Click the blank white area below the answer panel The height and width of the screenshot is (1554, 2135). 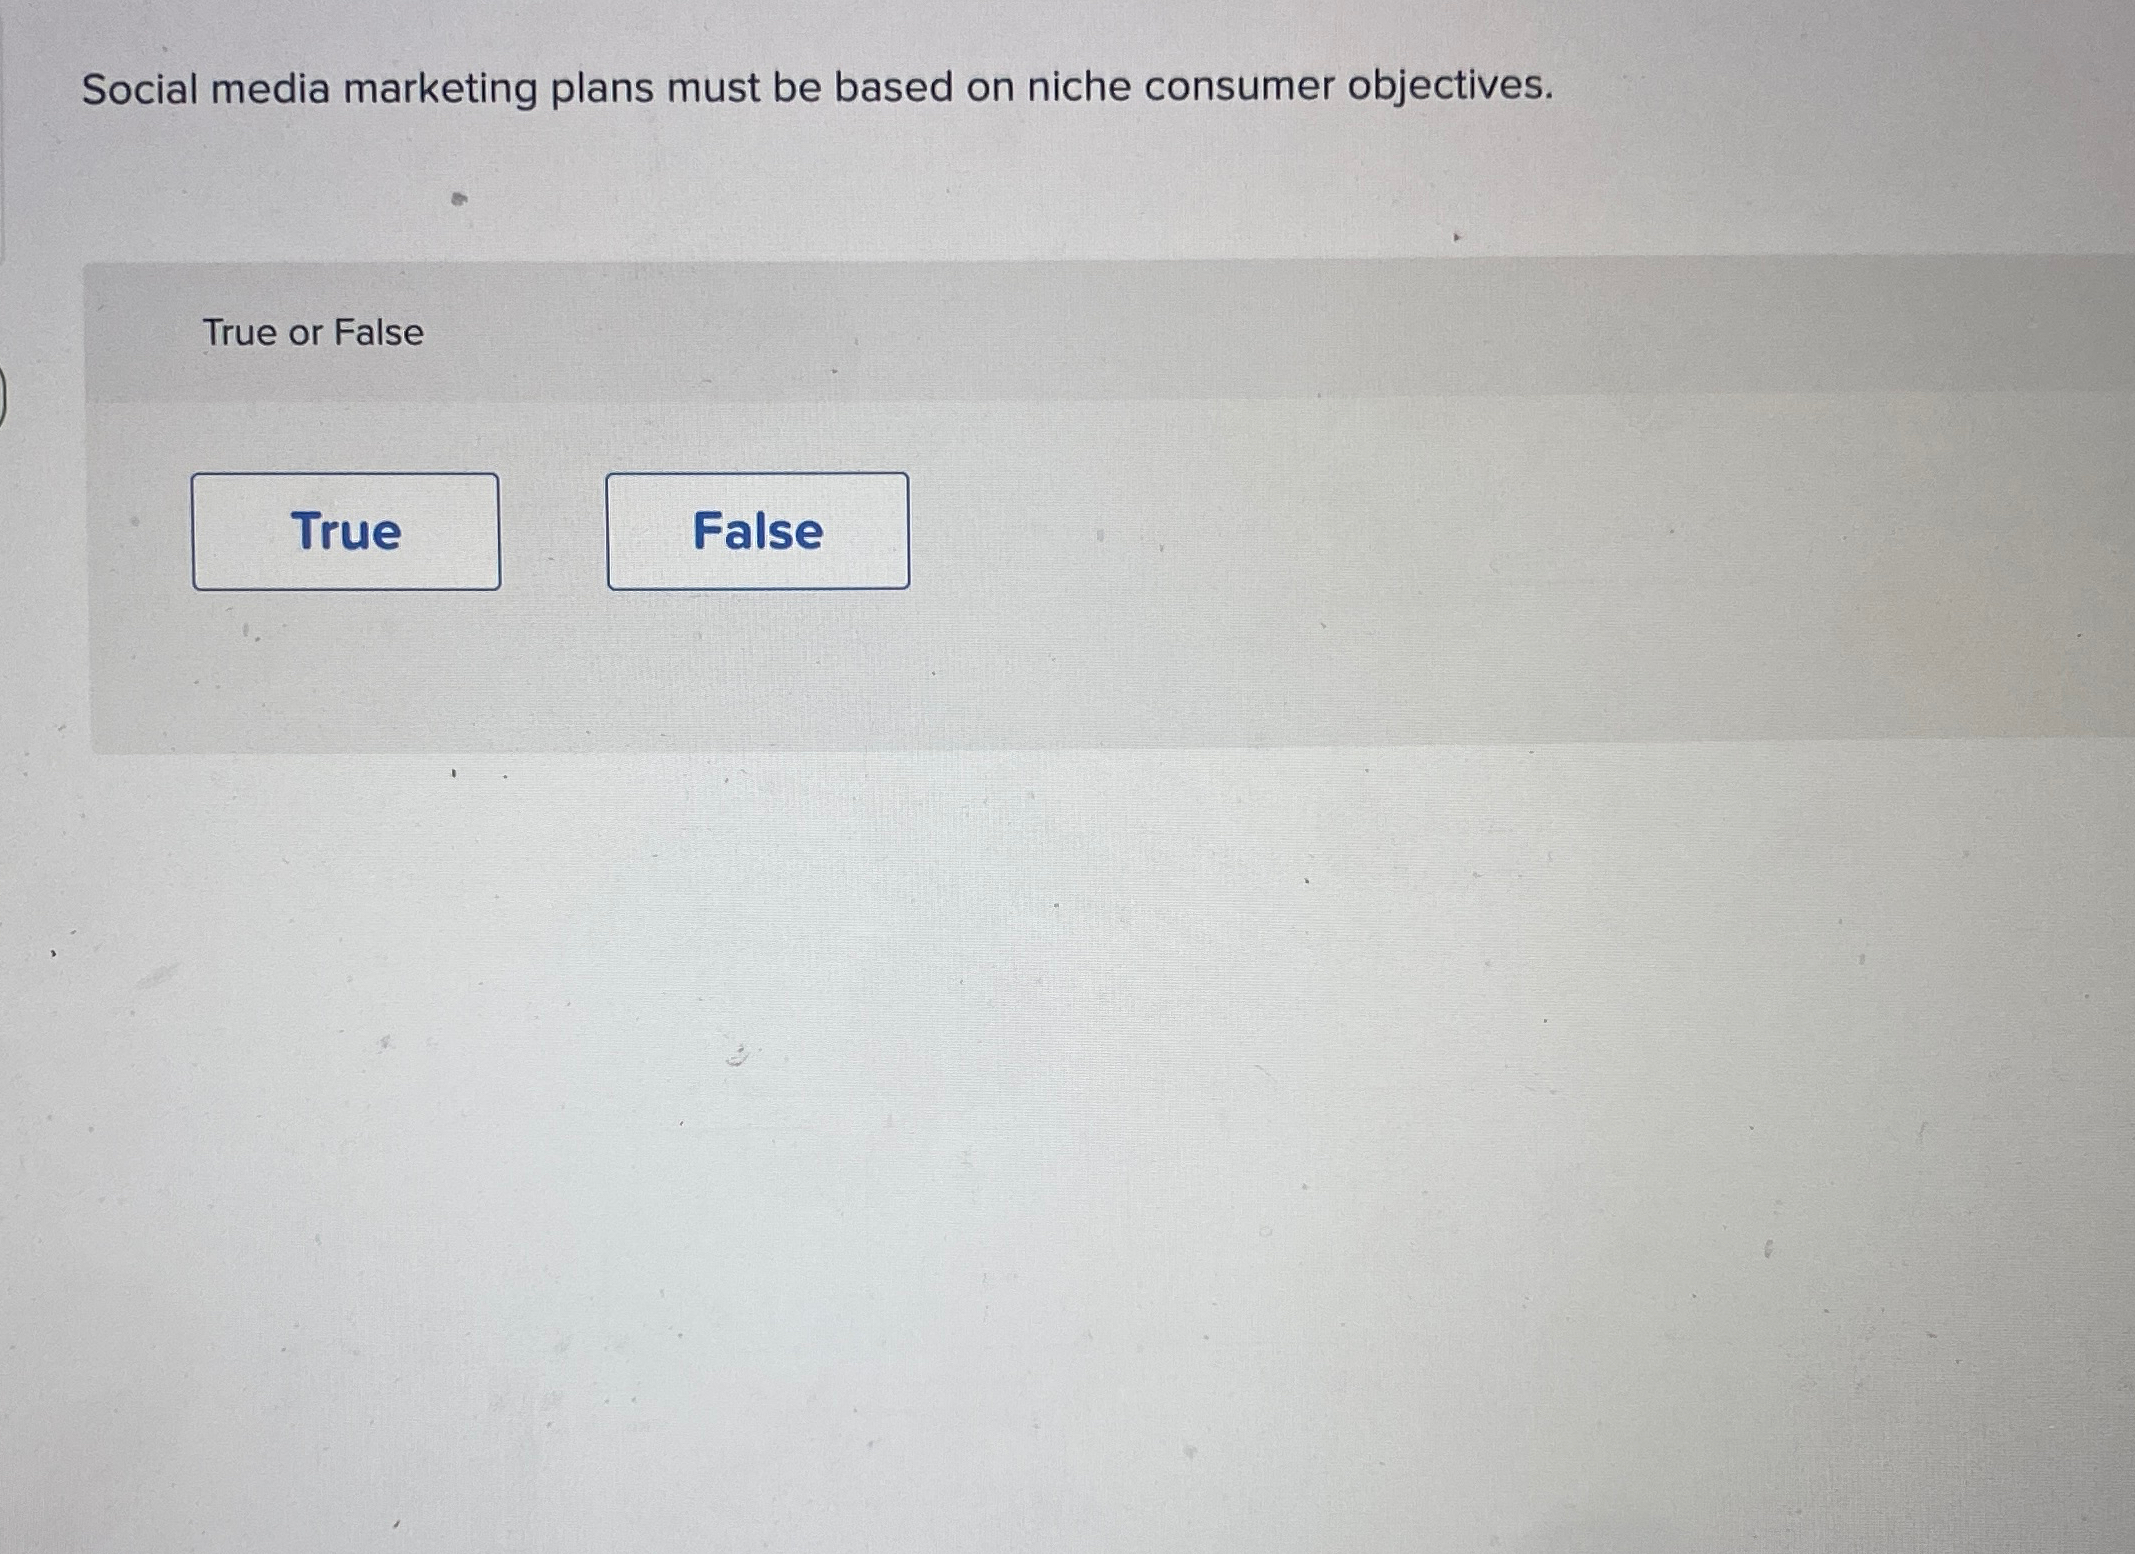1060,1150
